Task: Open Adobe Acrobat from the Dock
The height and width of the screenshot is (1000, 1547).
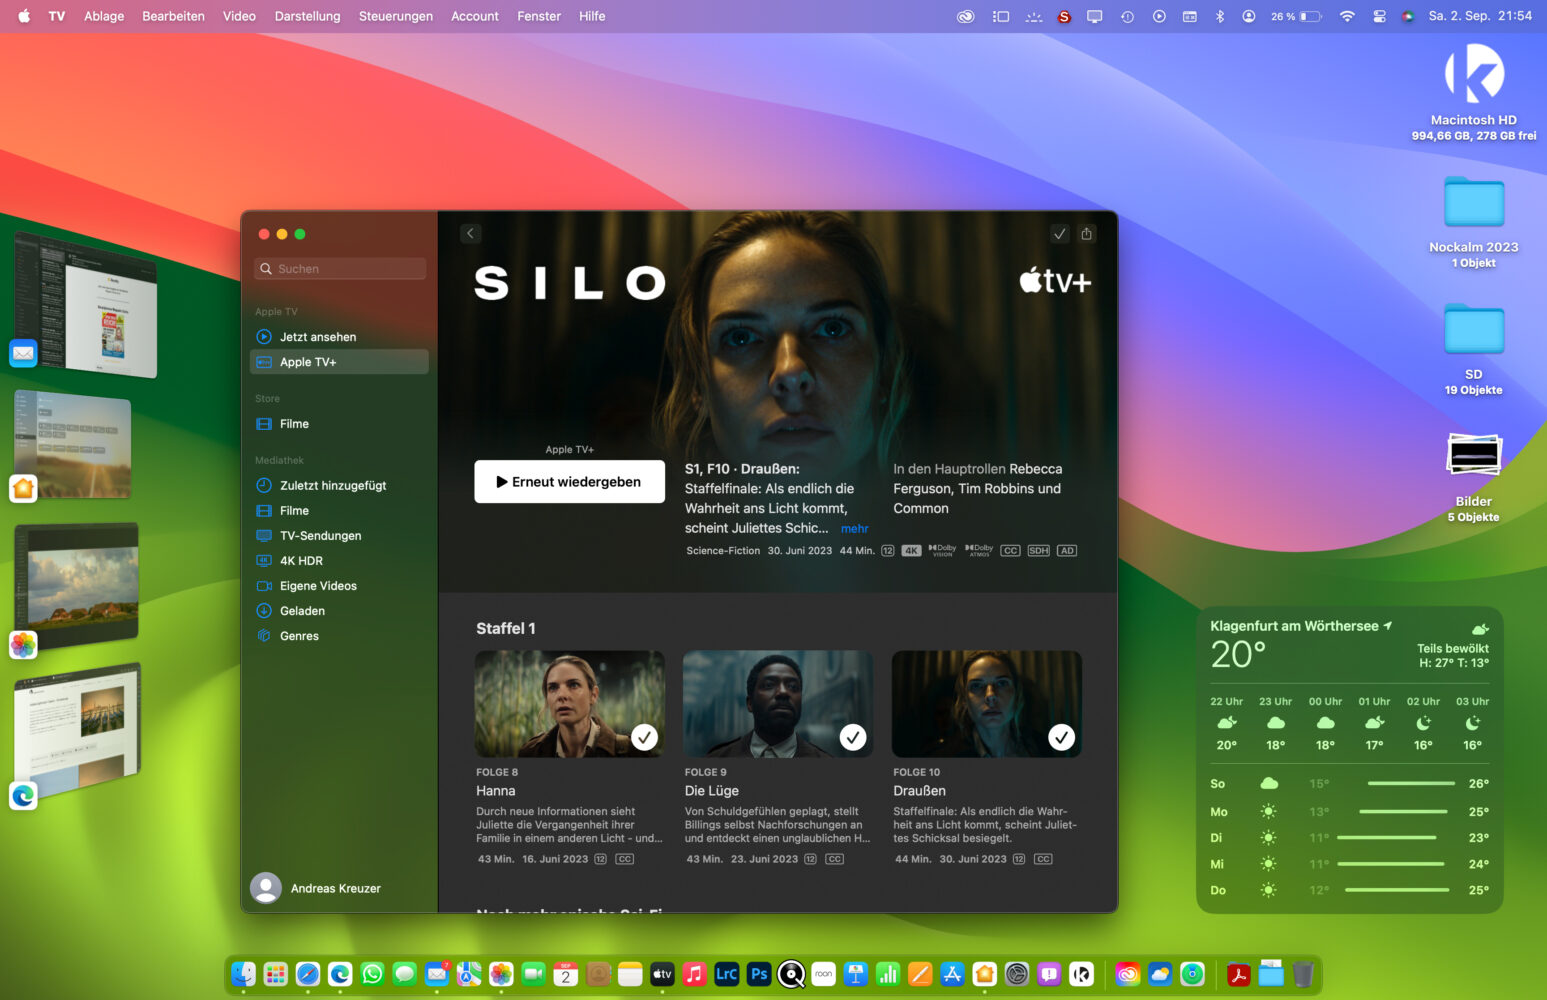Action: tap(1239, 974)
